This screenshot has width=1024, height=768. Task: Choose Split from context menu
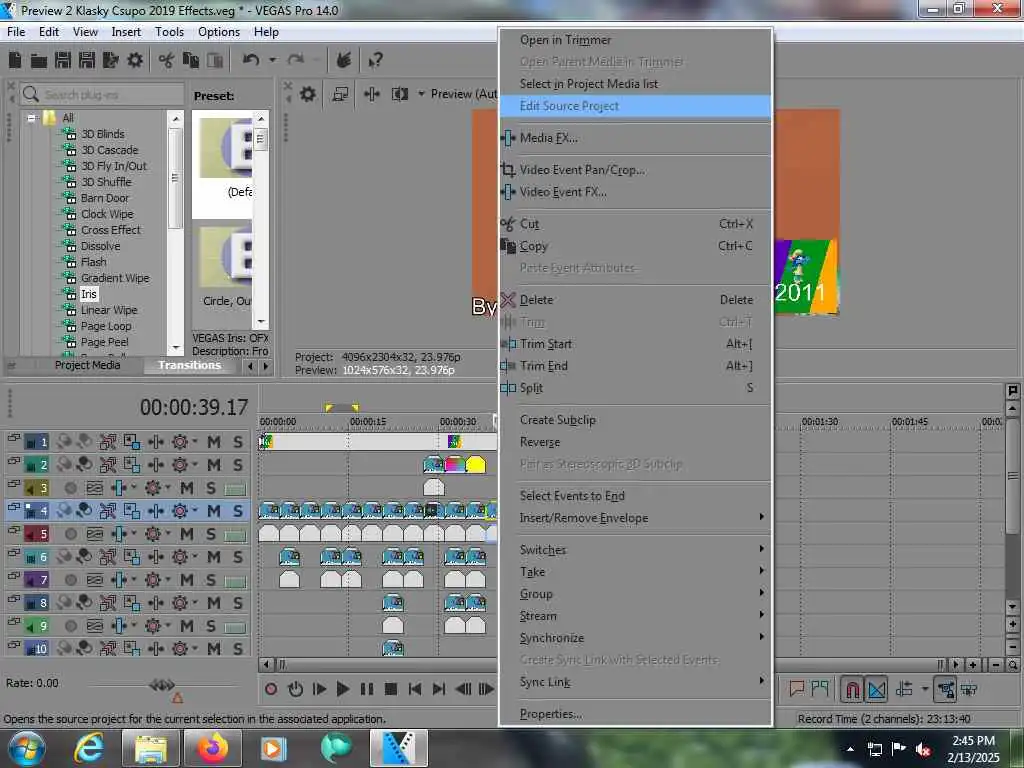point(636,388)
